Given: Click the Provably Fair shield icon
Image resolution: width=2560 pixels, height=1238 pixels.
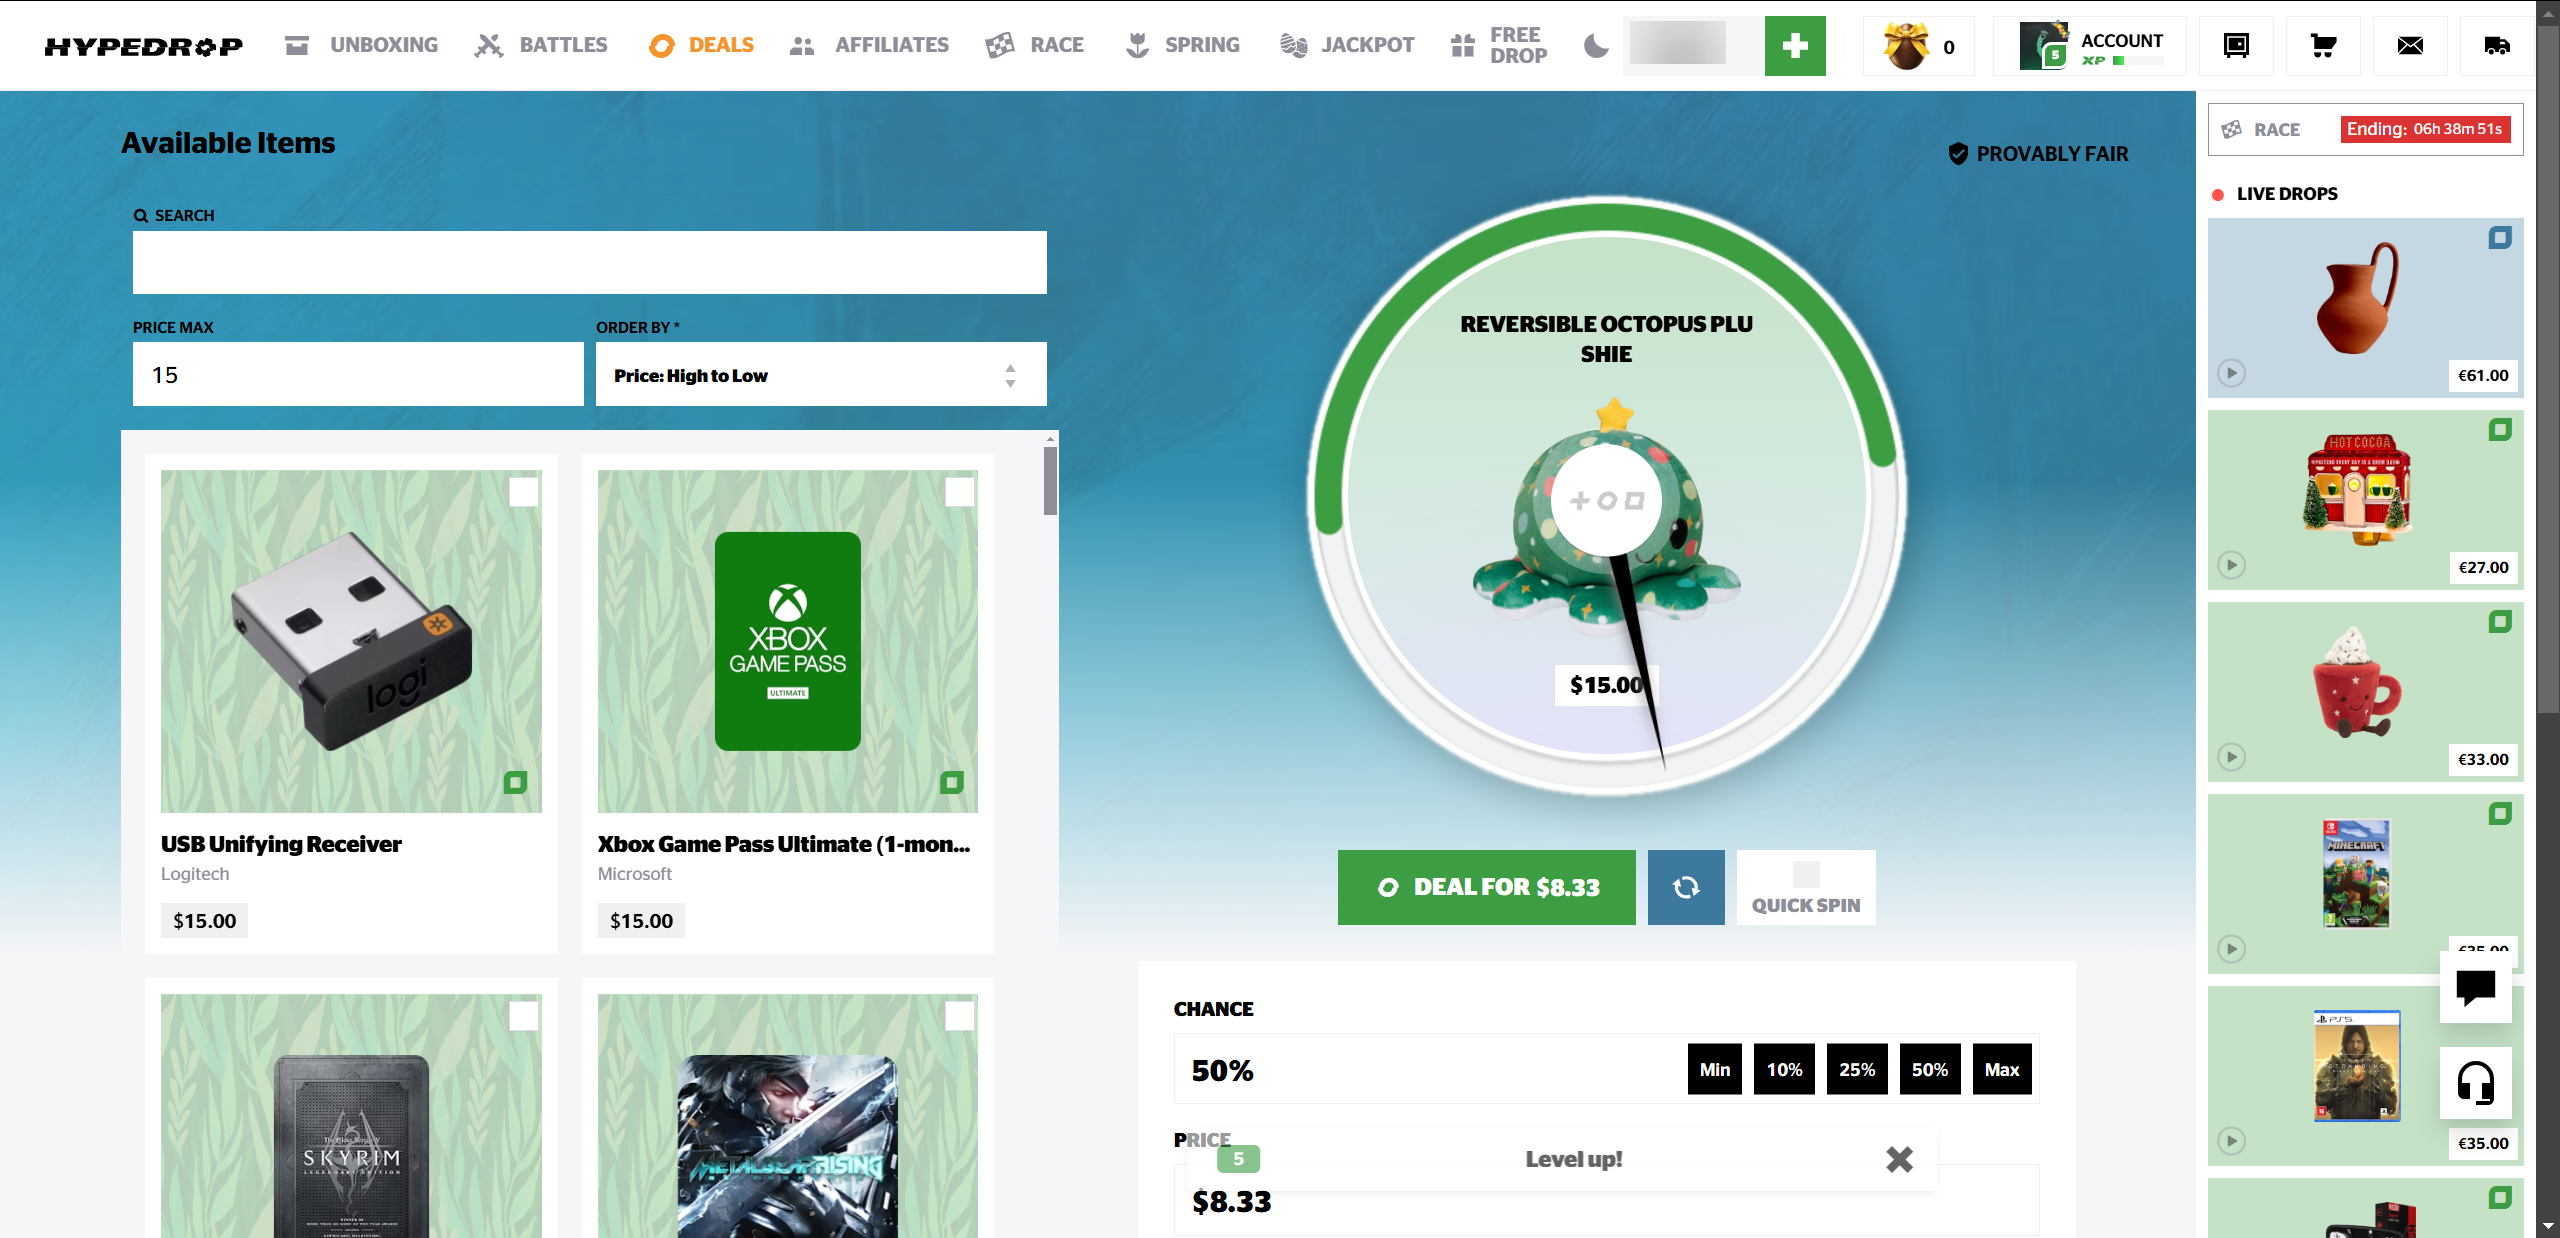Looking at the screenshot, I should [x=1958, y=154].
